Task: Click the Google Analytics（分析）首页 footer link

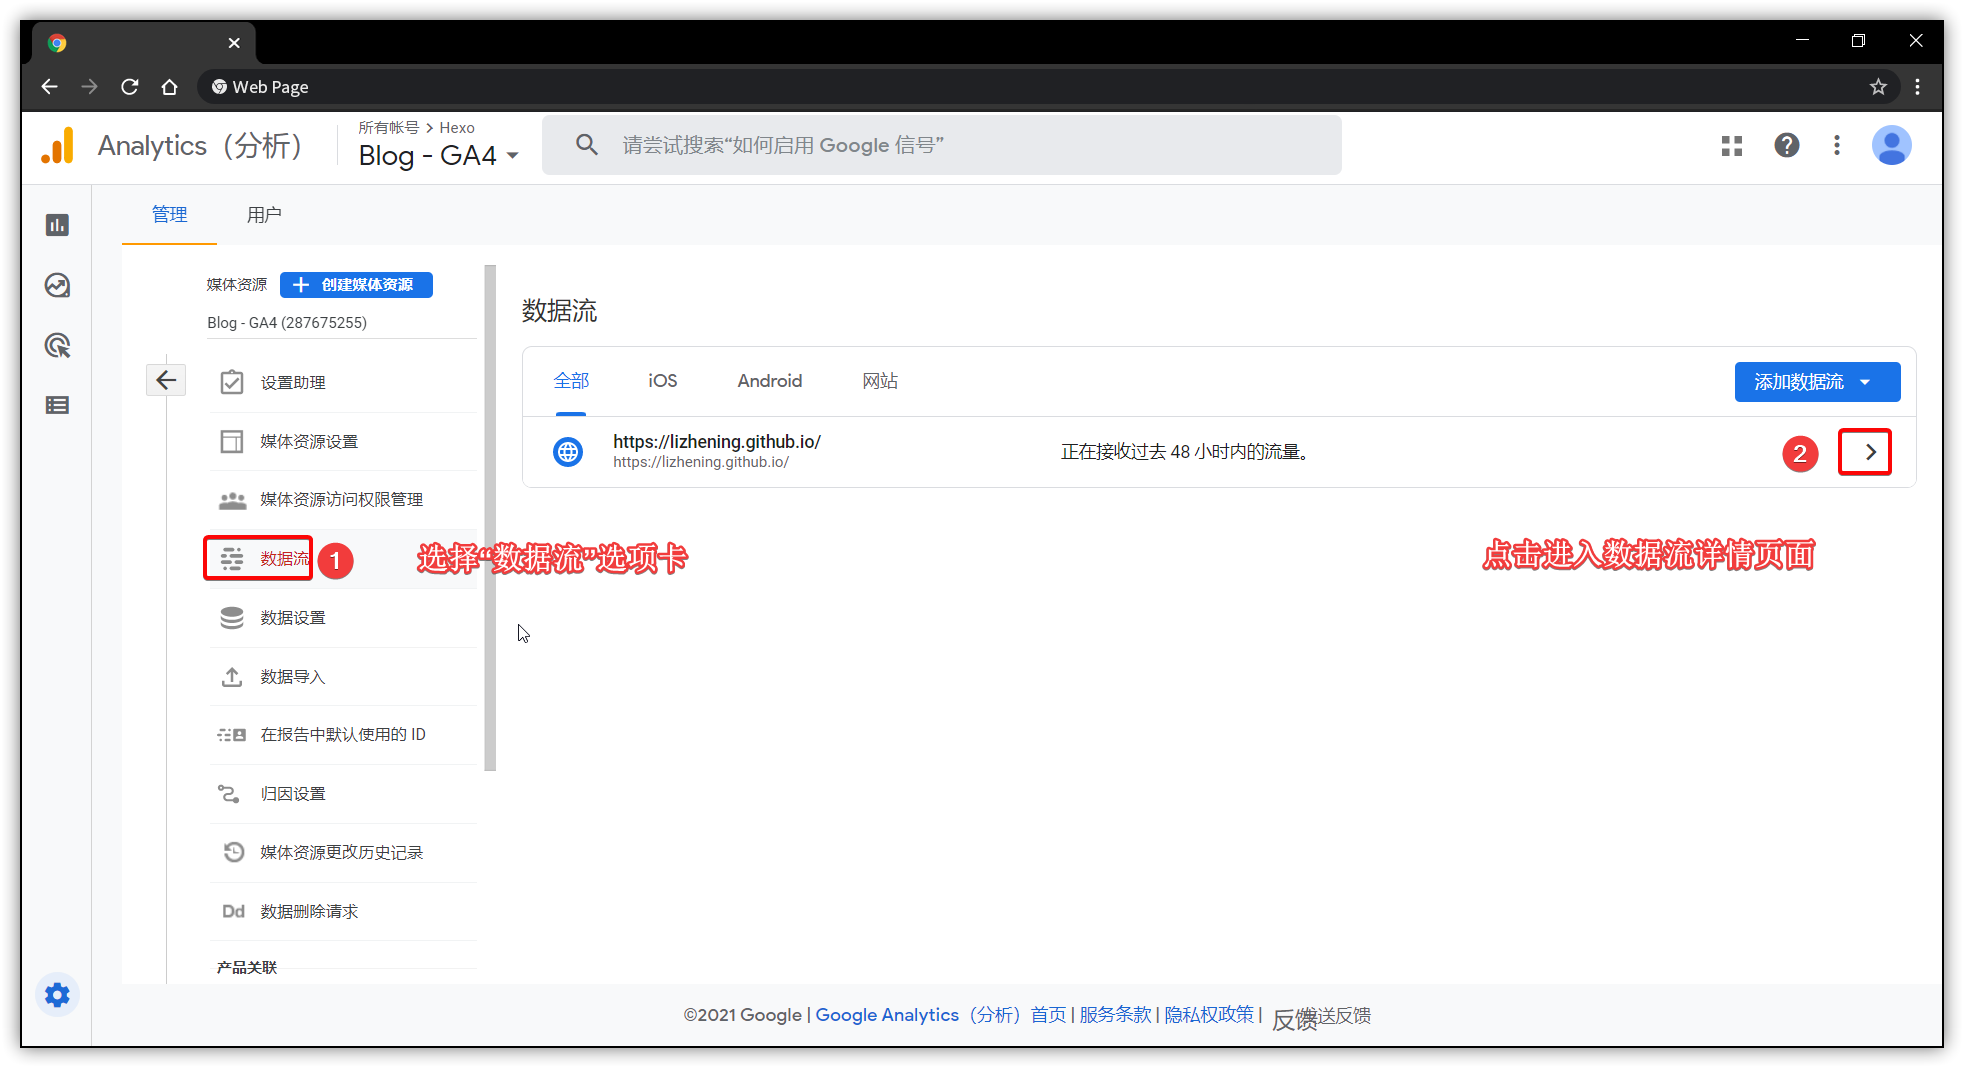Action: click(941, 1015)
